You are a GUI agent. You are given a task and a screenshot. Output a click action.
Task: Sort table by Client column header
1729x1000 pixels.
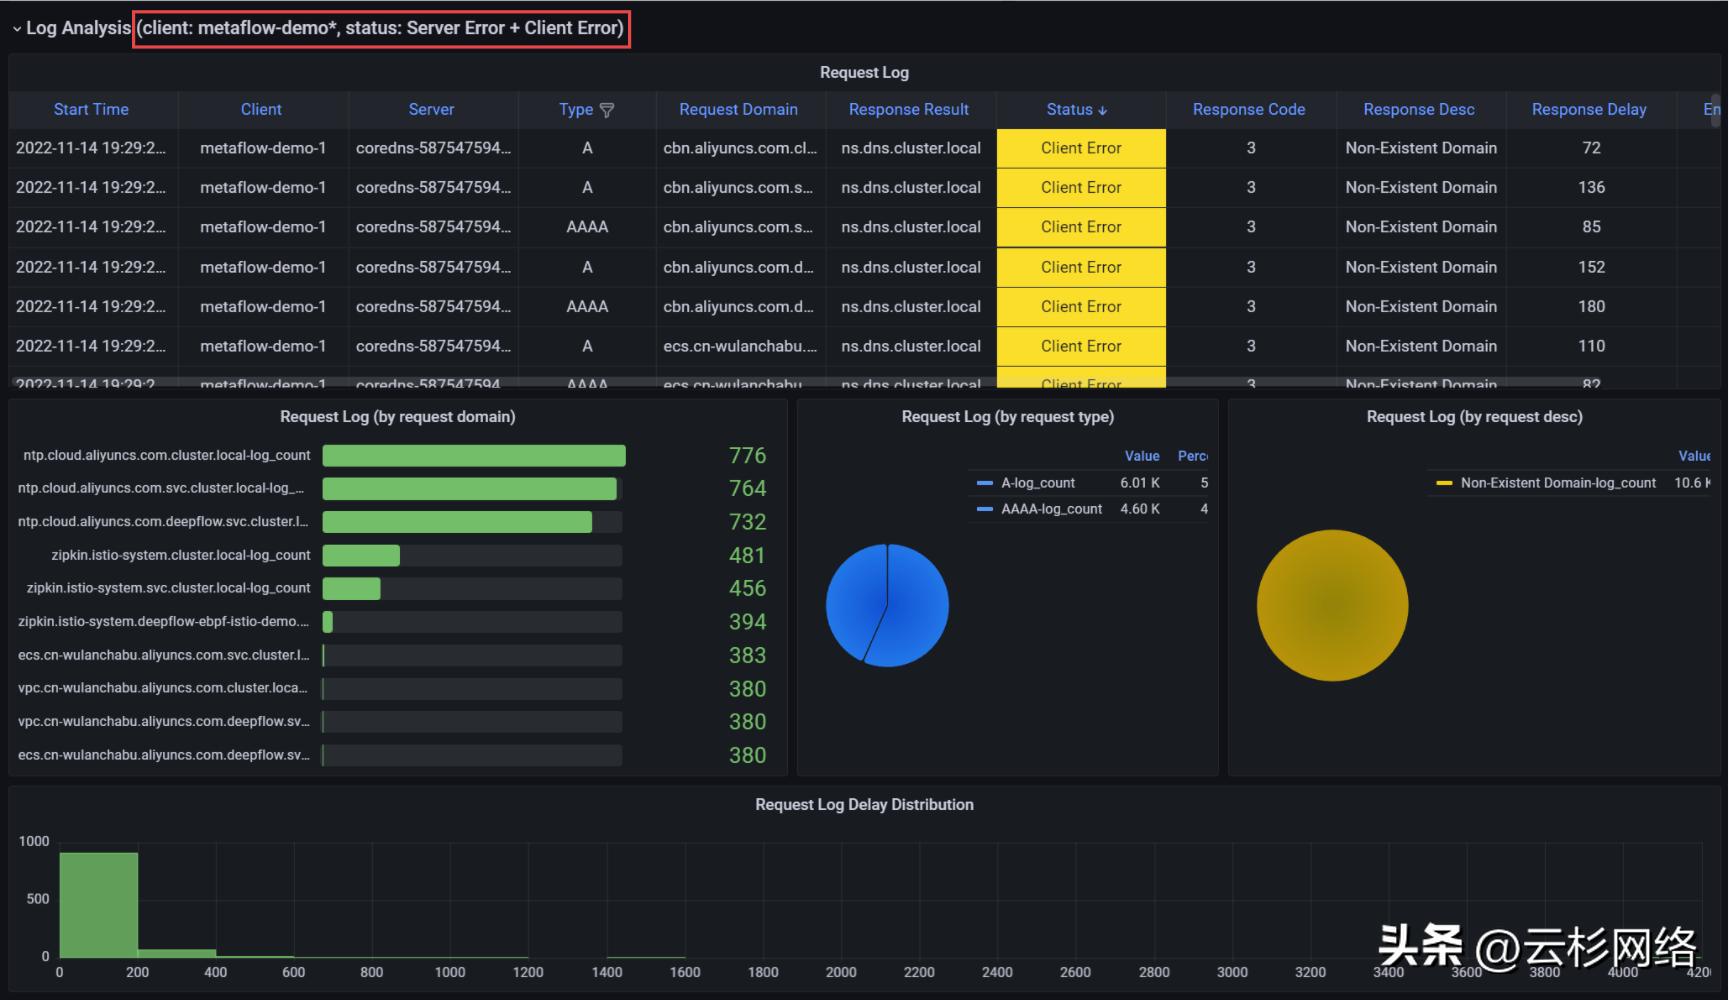point(261,109)
